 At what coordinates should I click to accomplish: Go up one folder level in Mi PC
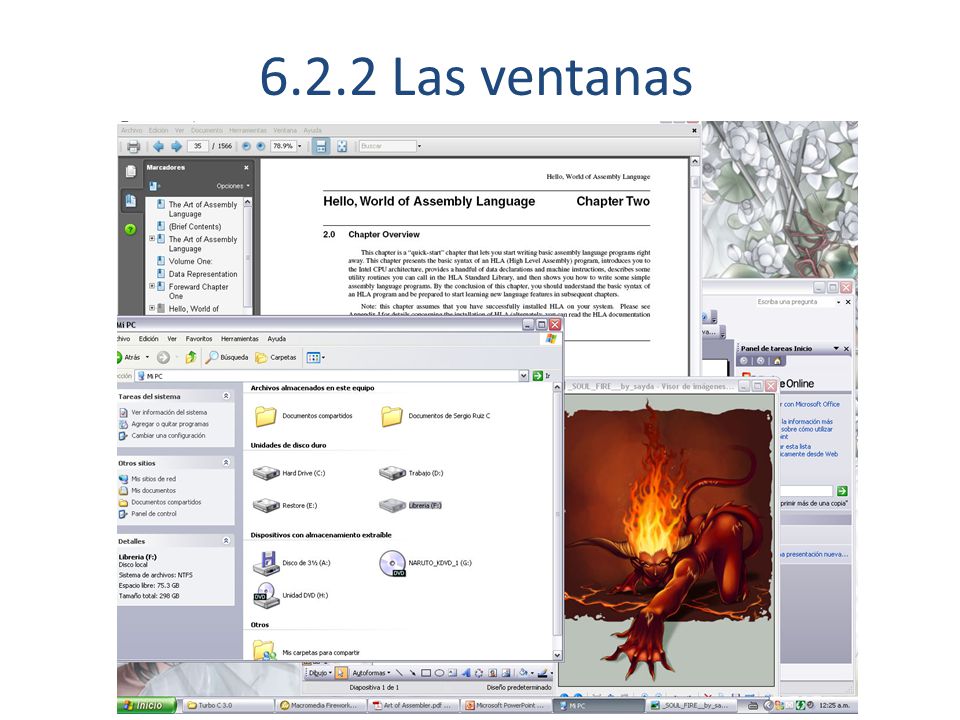[x=191, y=357]
